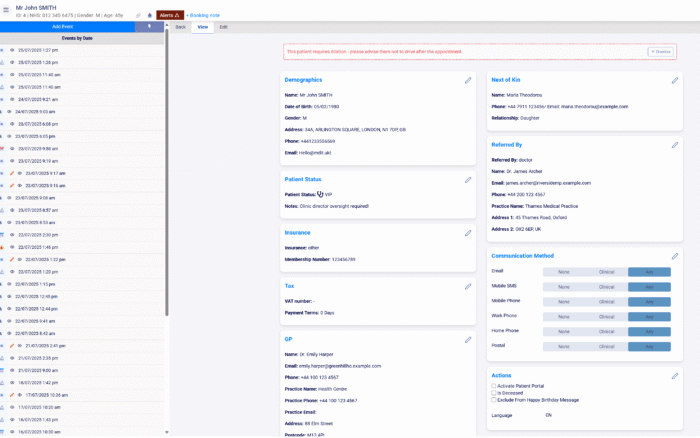Click the link icon beside patient details

click(x=138, y=15)
